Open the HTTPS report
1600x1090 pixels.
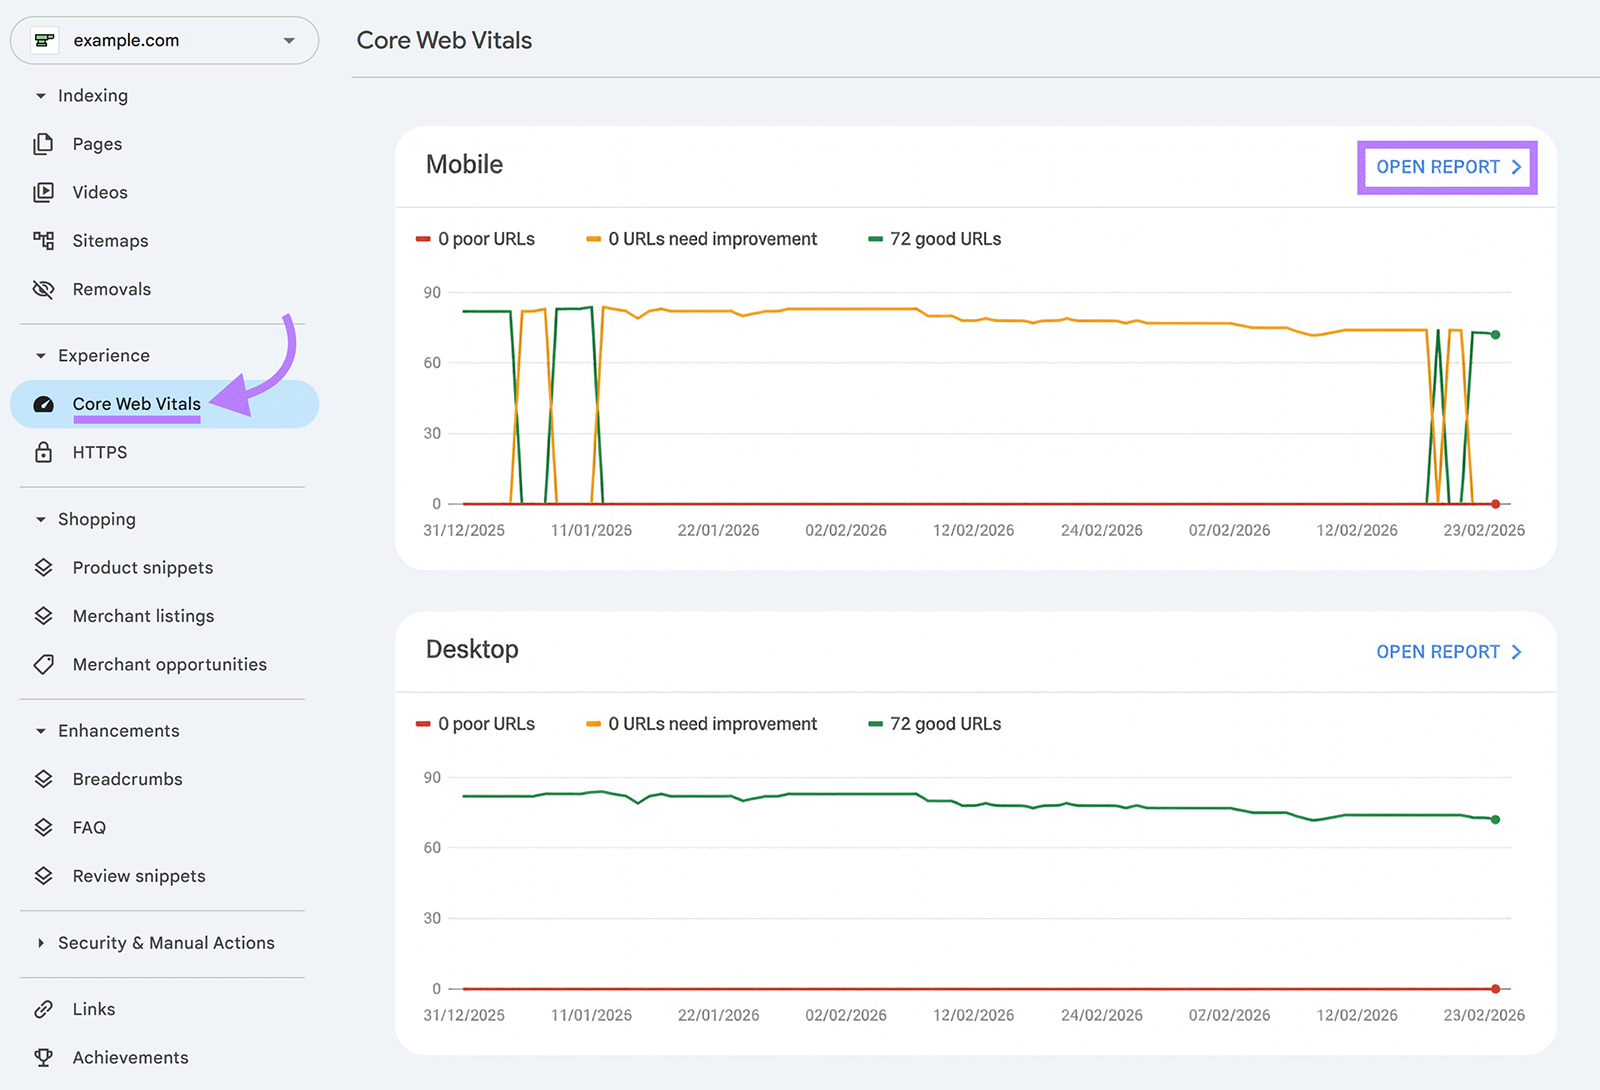(99, 452)
